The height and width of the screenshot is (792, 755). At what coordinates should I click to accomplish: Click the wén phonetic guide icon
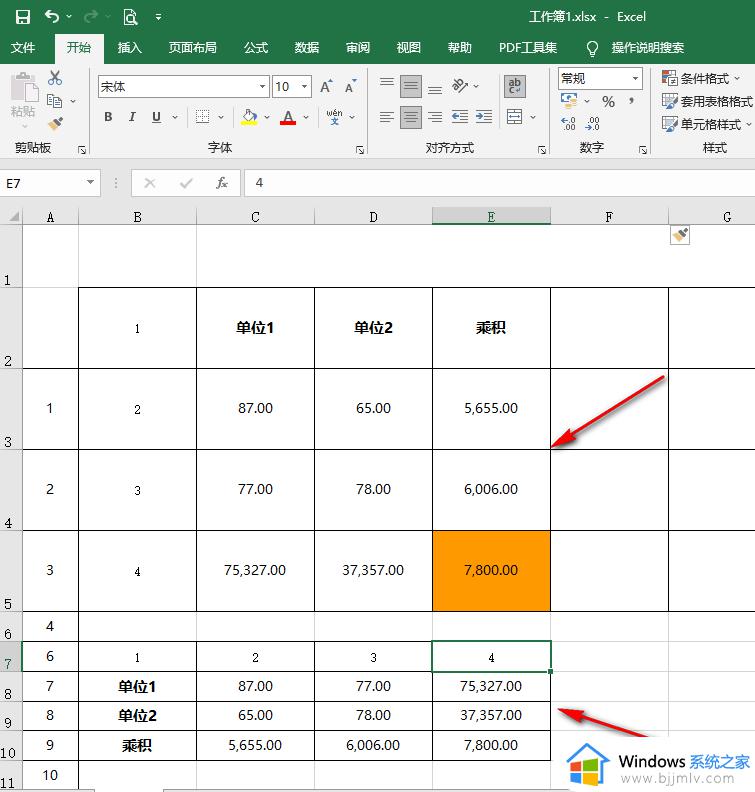[334, 117]
